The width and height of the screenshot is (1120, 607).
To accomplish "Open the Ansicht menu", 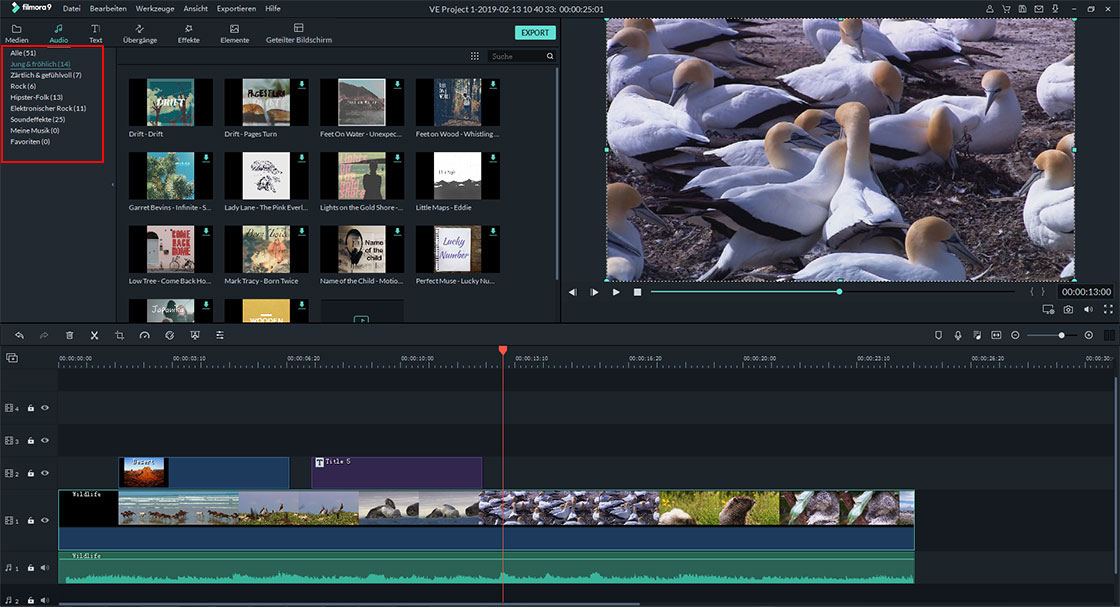I will (x=196, y=9).
